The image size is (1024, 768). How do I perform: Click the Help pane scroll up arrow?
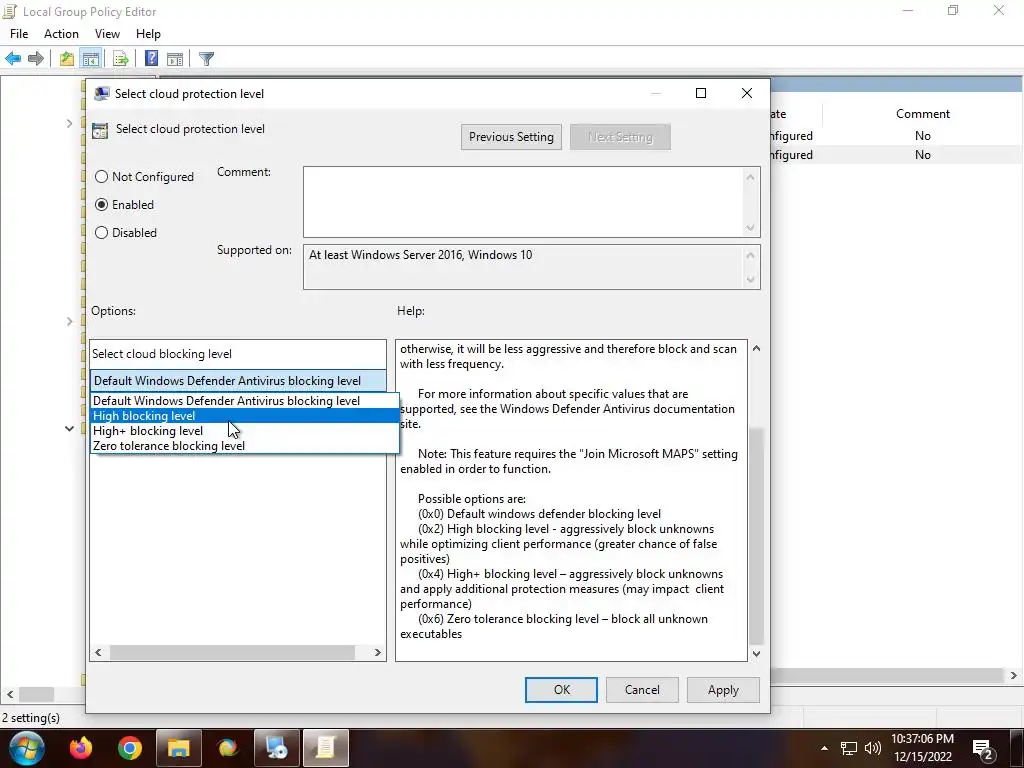(x=756, y=349)
